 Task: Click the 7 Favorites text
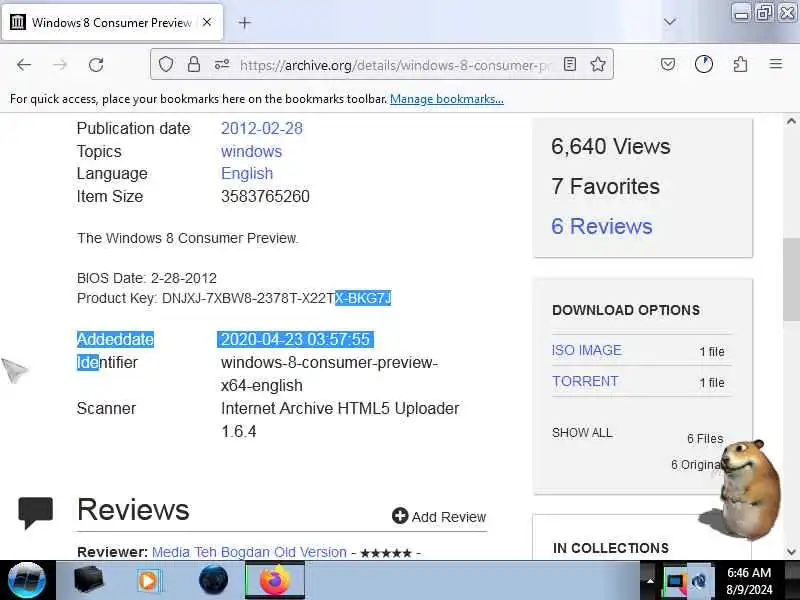pos(606,186)
